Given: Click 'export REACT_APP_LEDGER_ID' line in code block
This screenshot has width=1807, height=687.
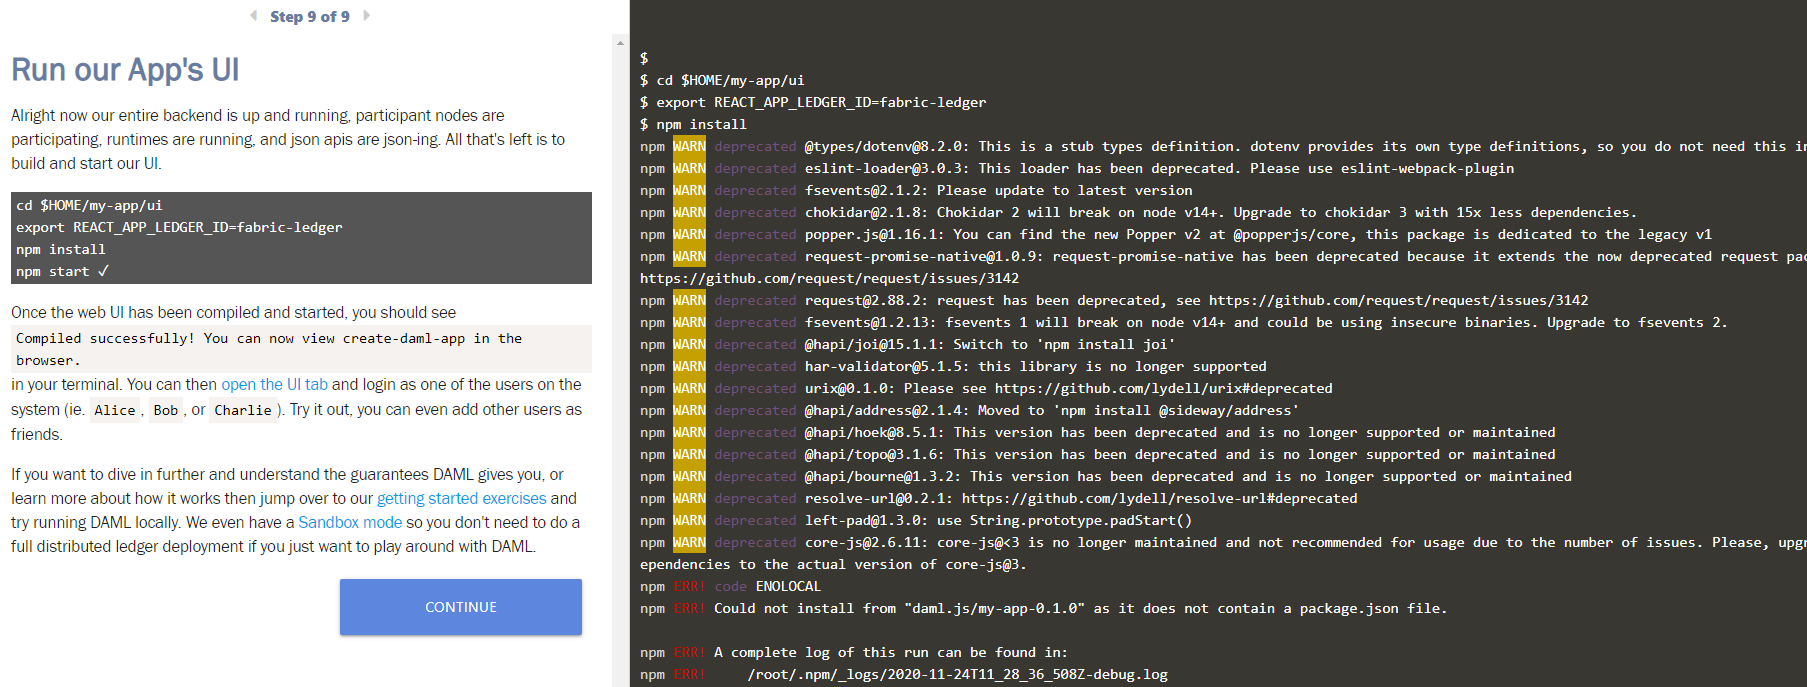Looking at the screenshot, I should [179, 227].
